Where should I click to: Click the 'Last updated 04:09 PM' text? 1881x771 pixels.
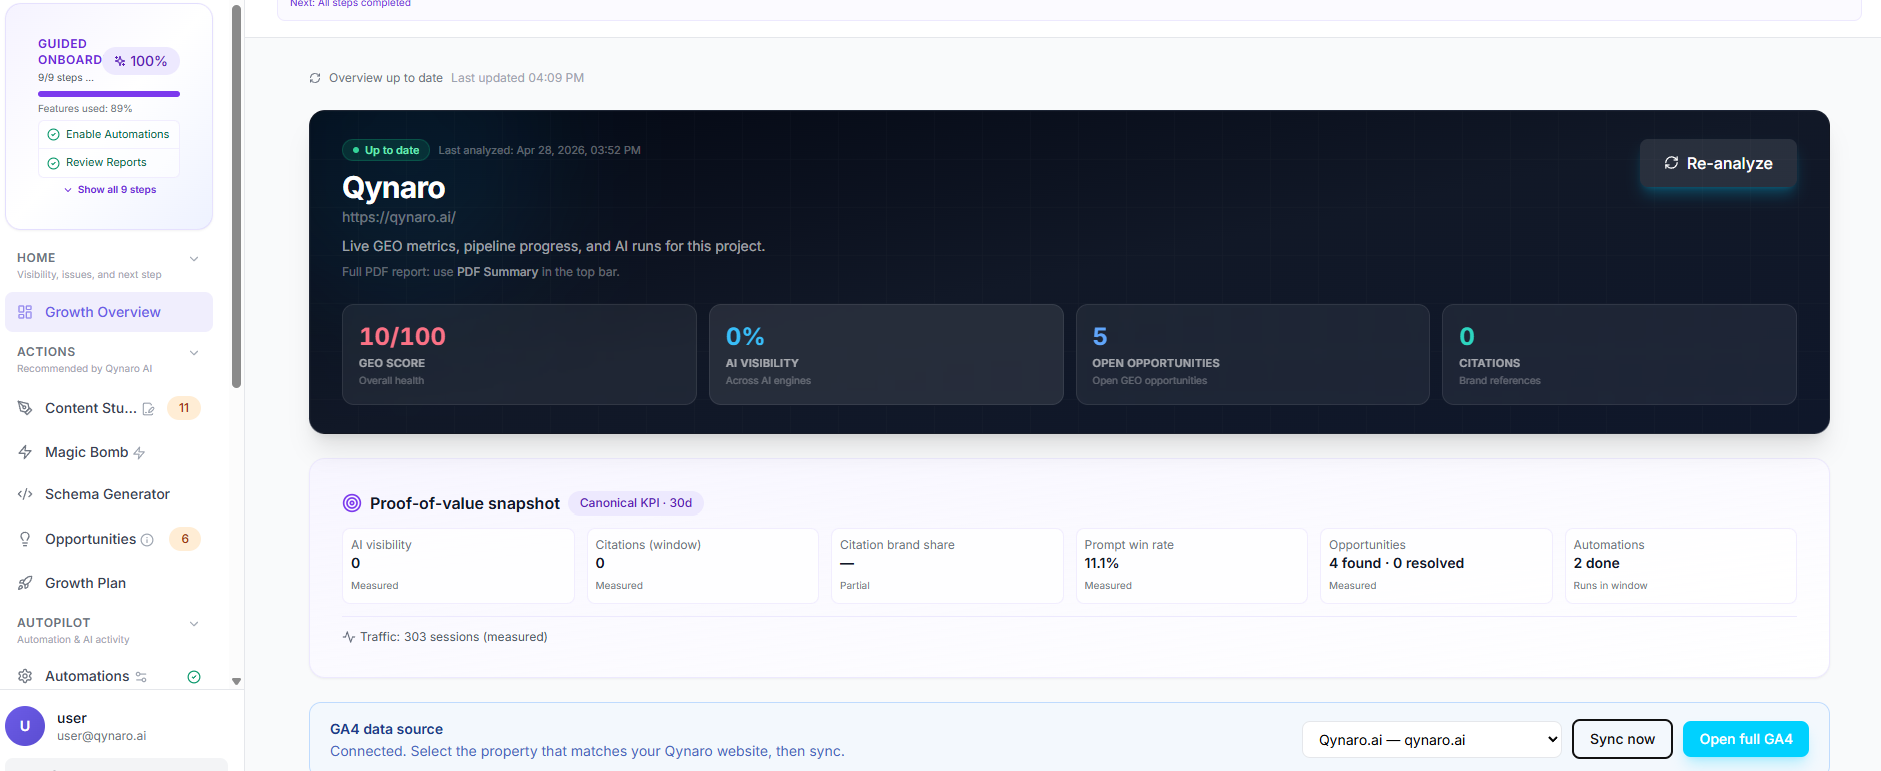[x=517, y=78]
